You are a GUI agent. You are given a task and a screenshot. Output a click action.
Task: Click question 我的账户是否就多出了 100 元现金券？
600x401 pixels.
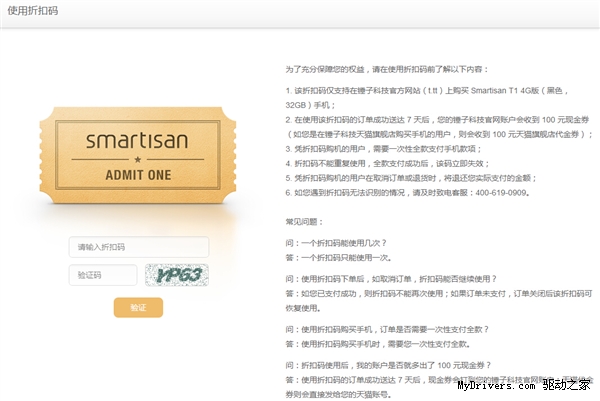pyautogui.click(x=388, y=365)
